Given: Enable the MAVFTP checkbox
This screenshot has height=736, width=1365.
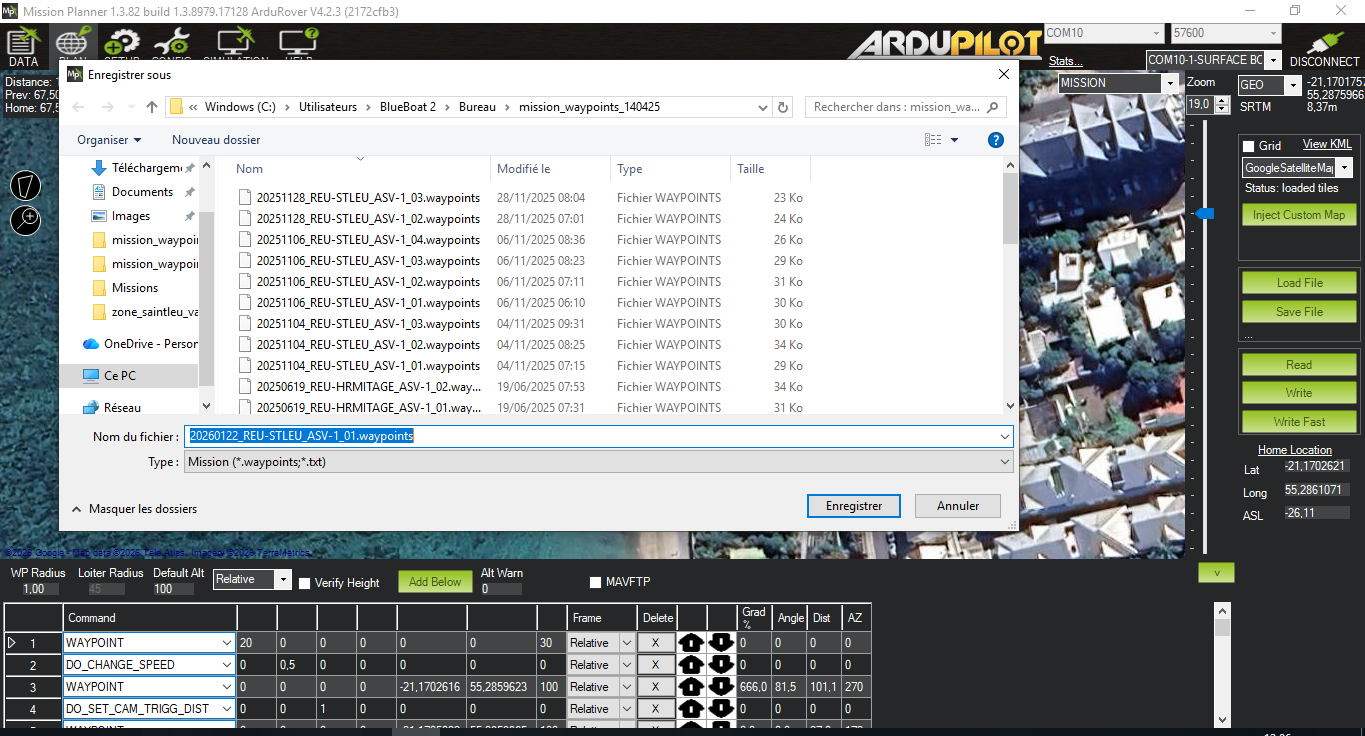Looking at the screenshot, I should (596, 582).
